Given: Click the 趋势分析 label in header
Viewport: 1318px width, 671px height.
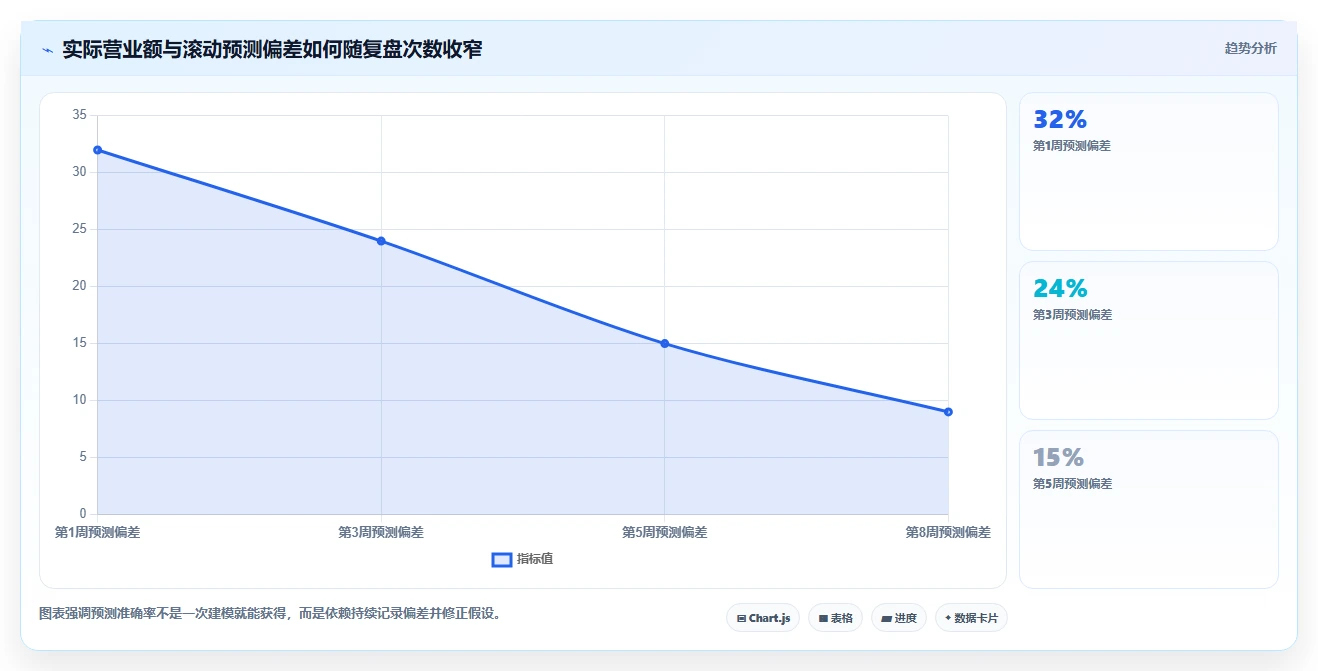Looking at the screenshot, I should click(1250, 48).
